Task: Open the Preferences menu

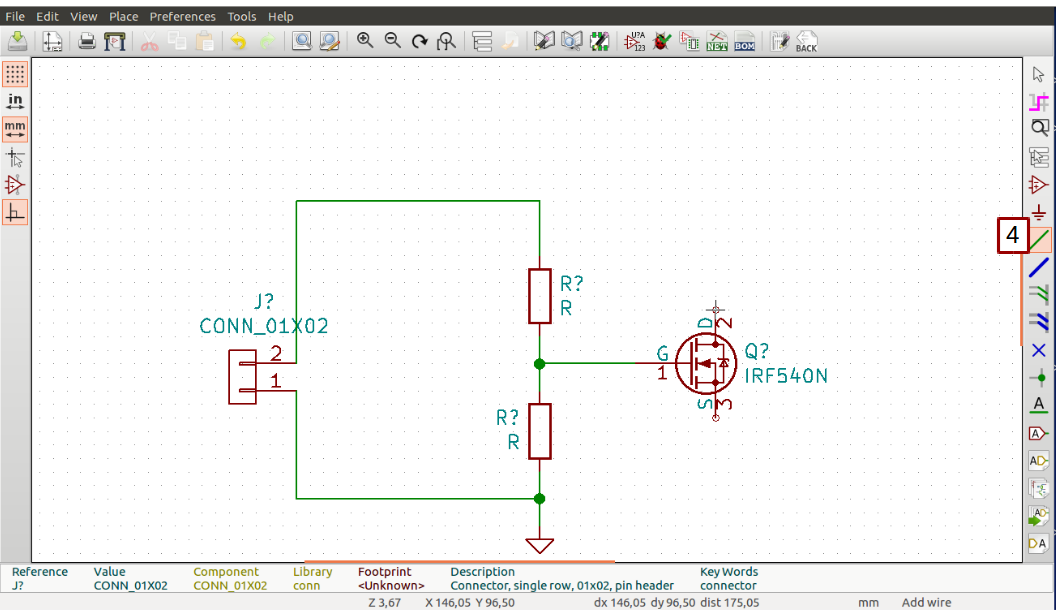Action: click(183, 16)
